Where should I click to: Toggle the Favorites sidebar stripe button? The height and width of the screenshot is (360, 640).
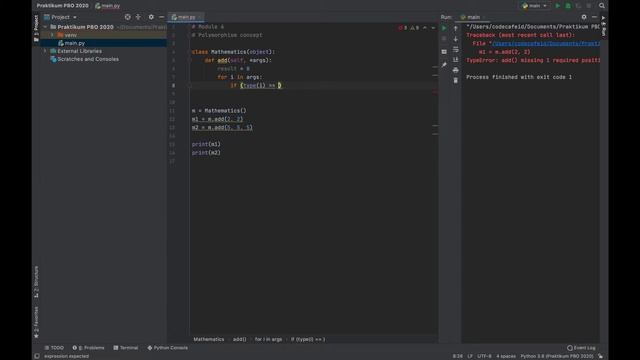[x=36, y=322]
